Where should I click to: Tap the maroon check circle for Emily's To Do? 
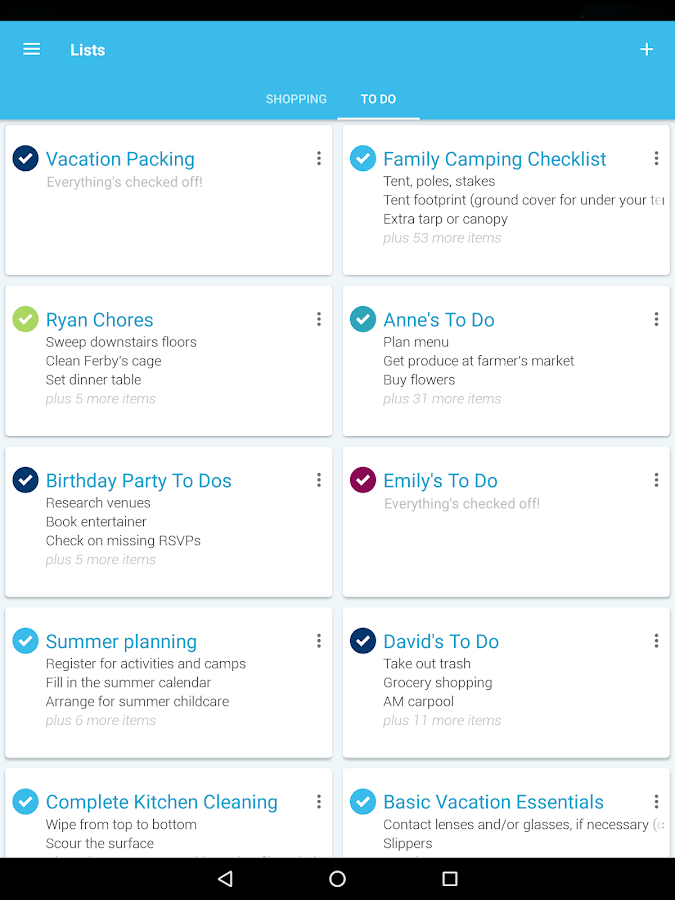click(362, 480)
